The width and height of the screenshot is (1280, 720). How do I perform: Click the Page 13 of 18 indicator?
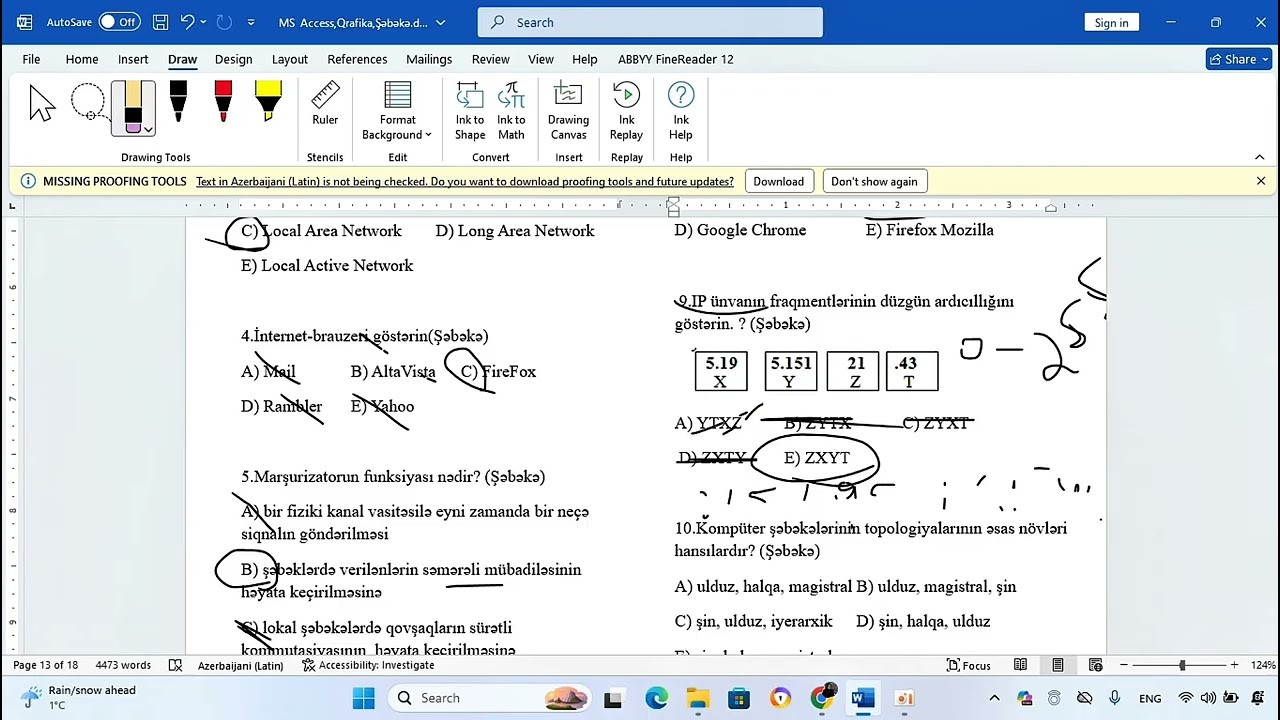coord(45,665)
